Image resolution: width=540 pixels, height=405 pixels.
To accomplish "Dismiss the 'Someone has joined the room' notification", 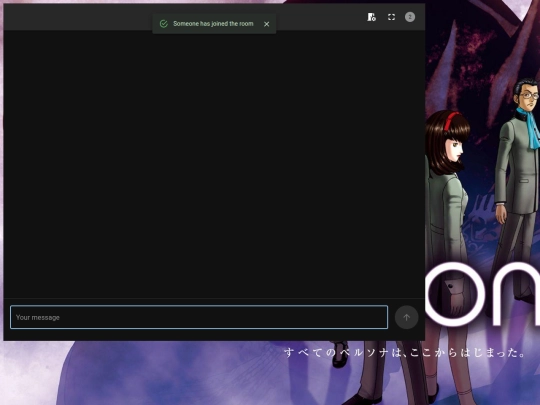I will [x=267, y=24].
